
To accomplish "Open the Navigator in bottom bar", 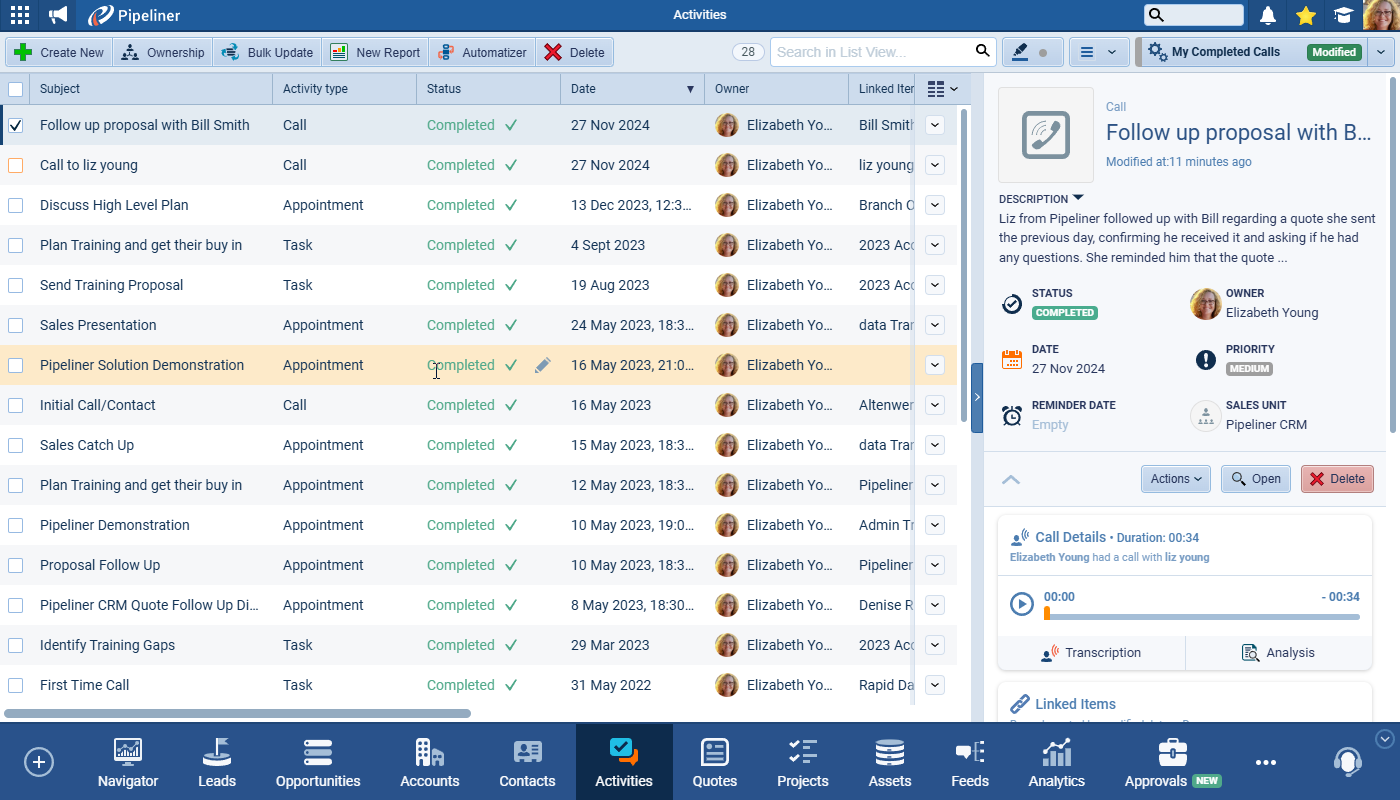I will [128, 762].
